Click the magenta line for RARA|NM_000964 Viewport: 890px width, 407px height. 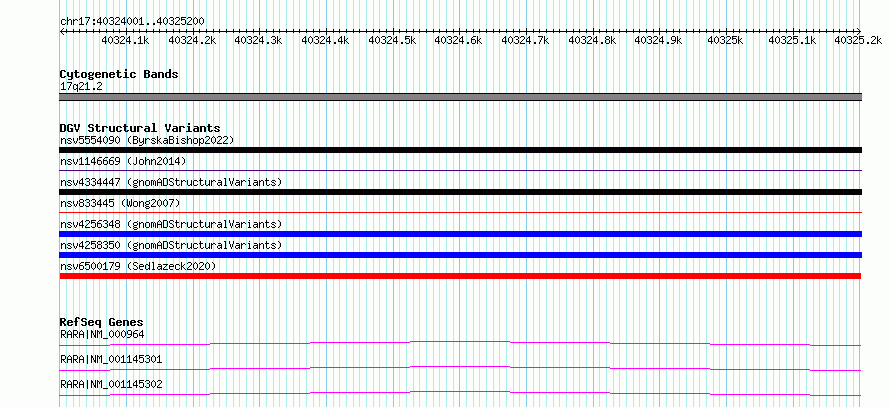(460, 343)
